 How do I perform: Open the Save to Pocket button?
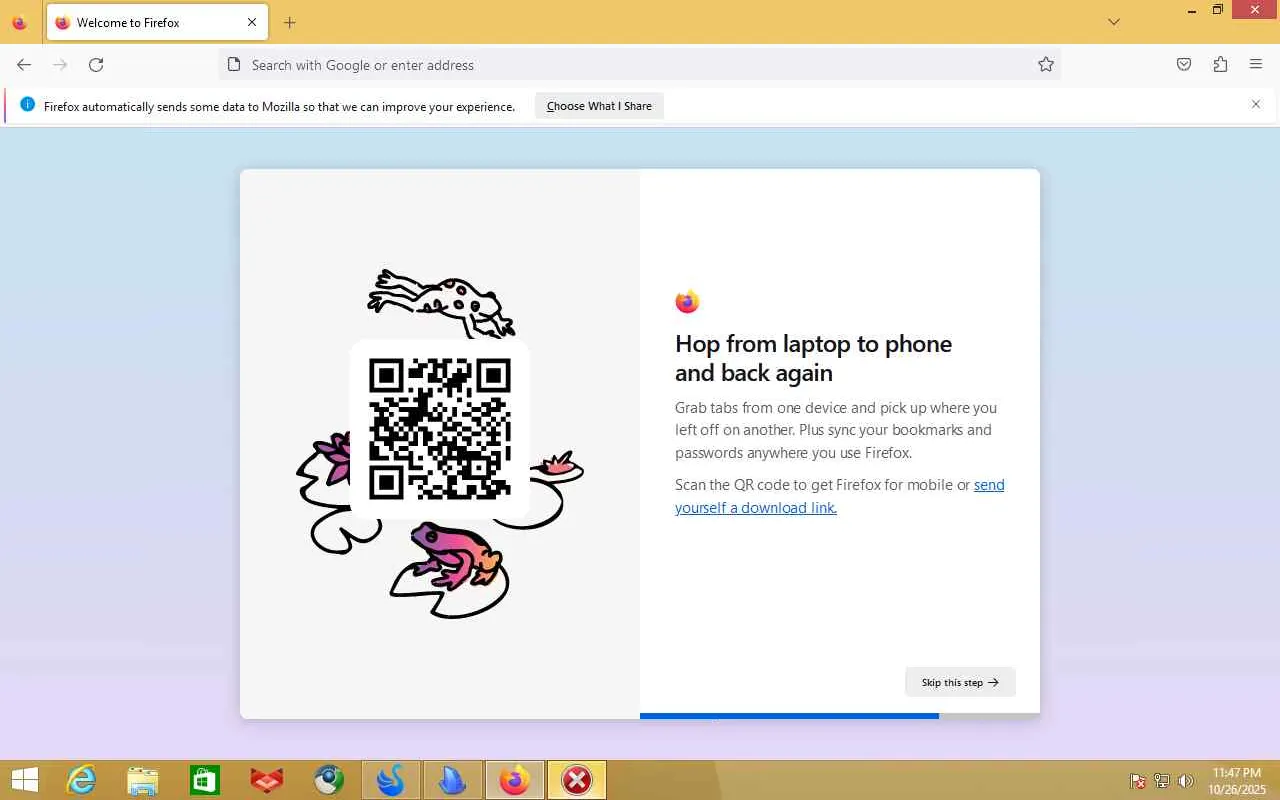(1184, 65)
